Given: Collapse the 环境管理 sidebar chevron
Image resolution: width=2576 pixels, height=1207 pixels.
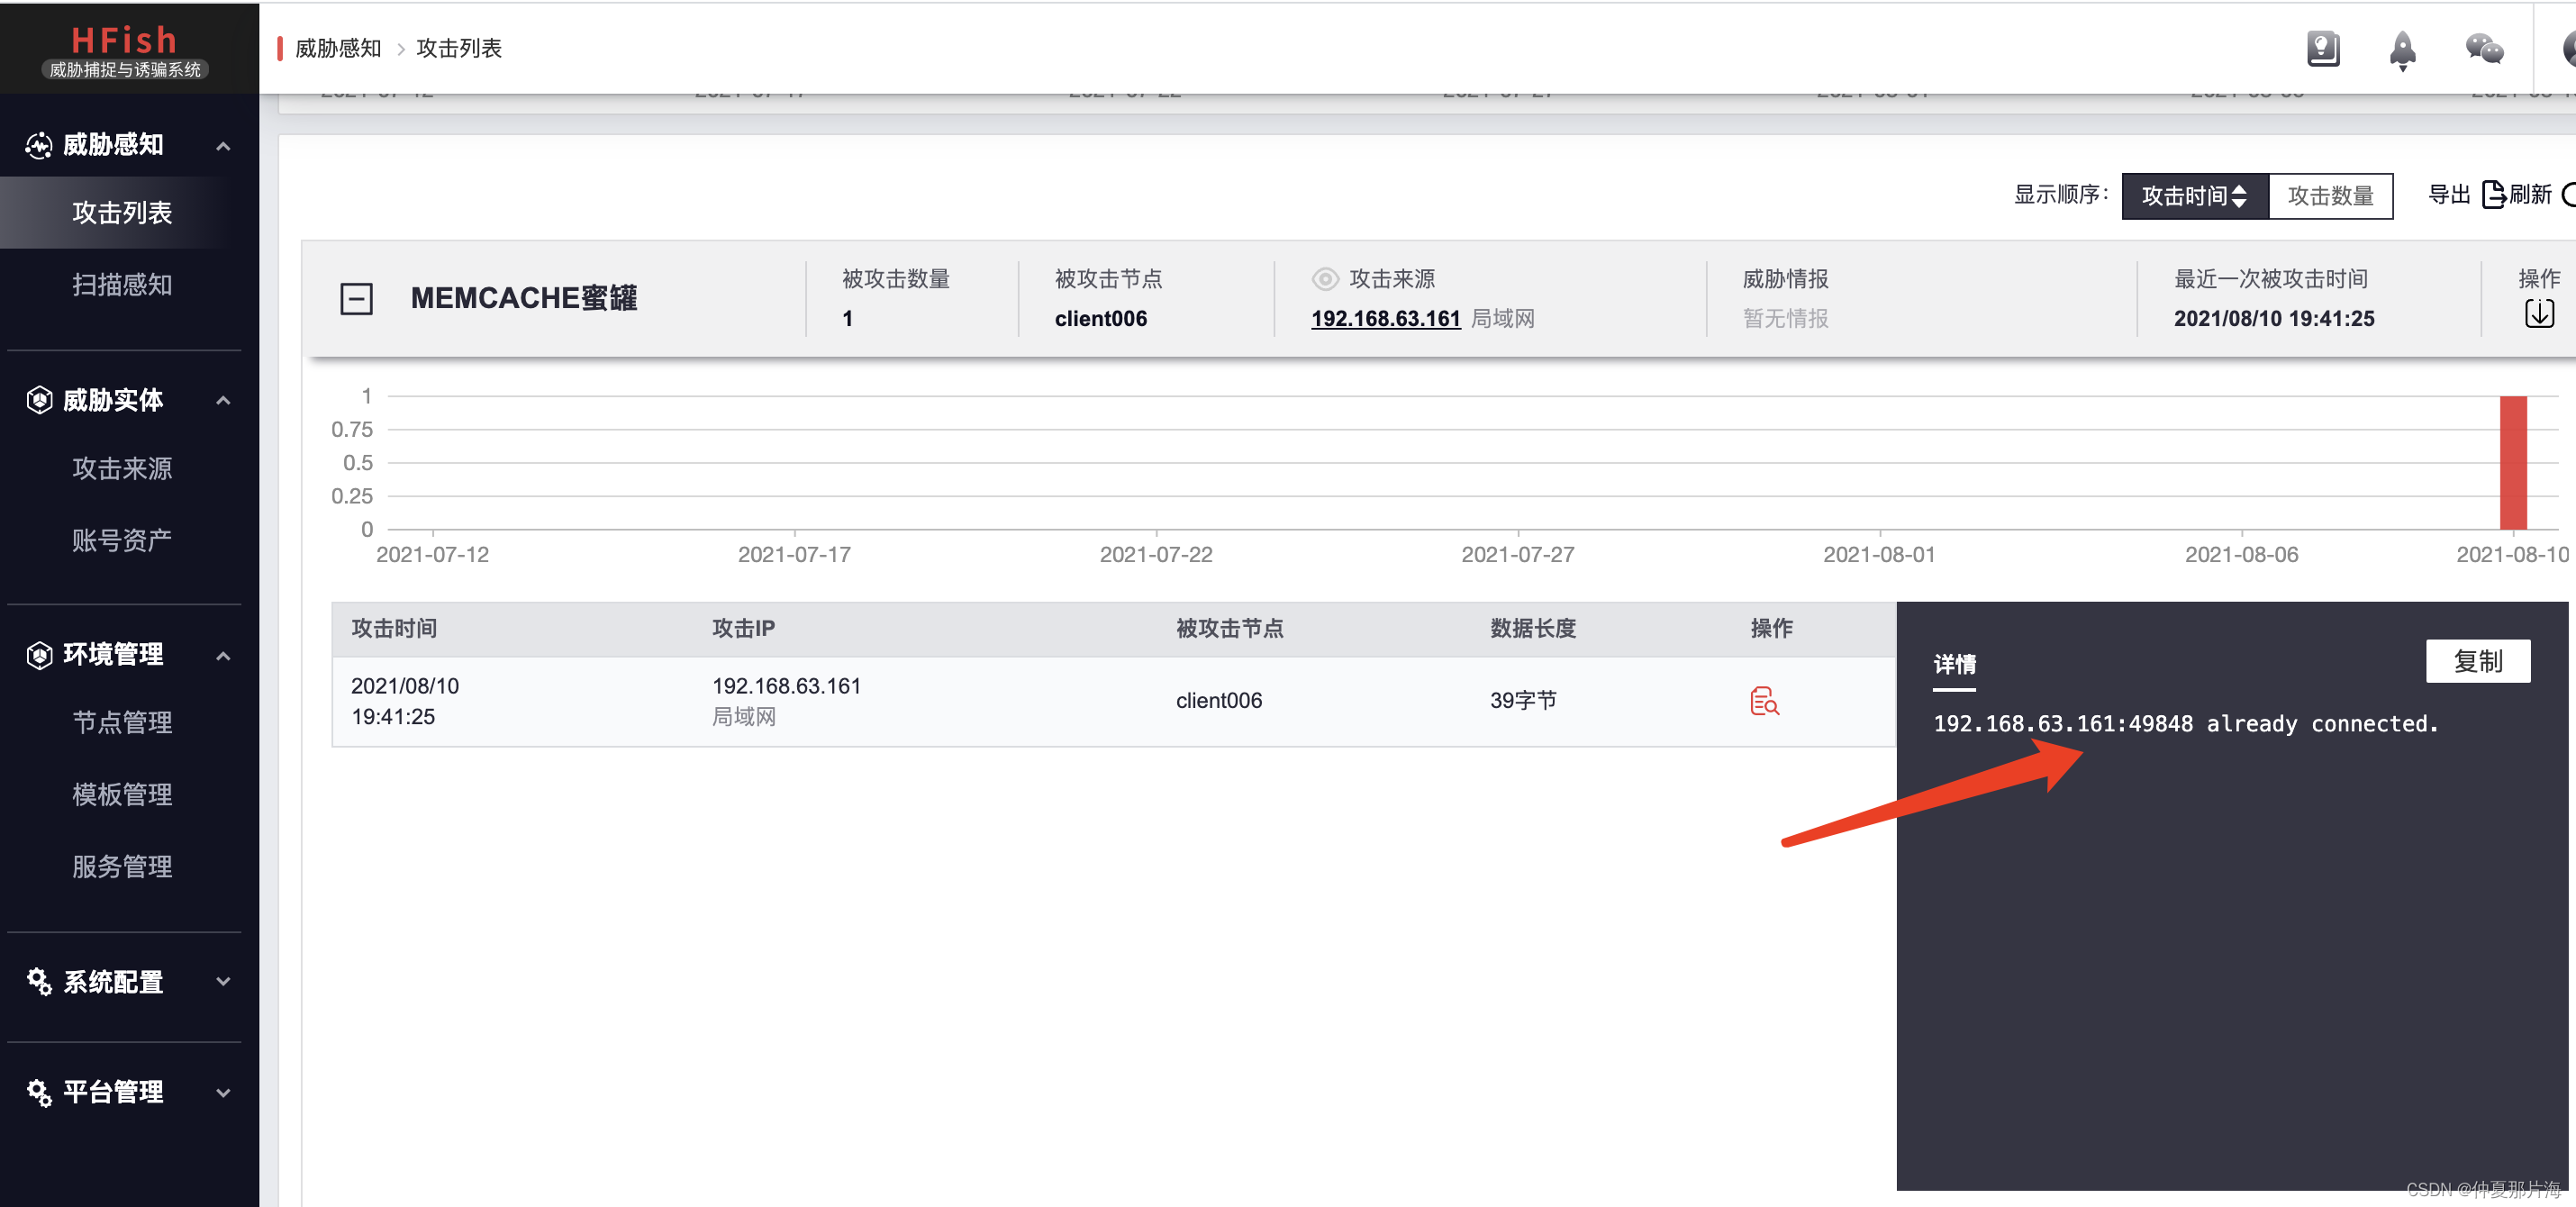Looking at the screenshot, I should 223,655.
